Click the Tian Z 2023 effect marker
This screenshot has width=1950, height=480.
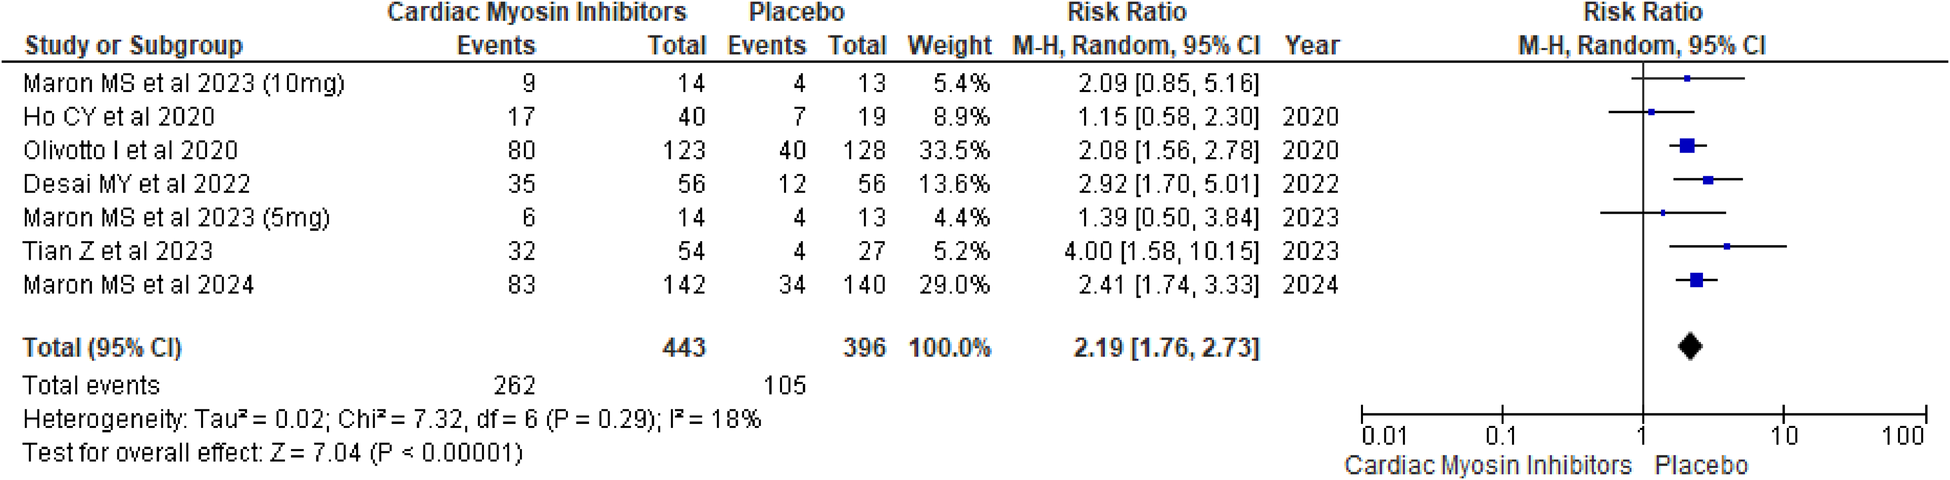(x=1727, y=246)
